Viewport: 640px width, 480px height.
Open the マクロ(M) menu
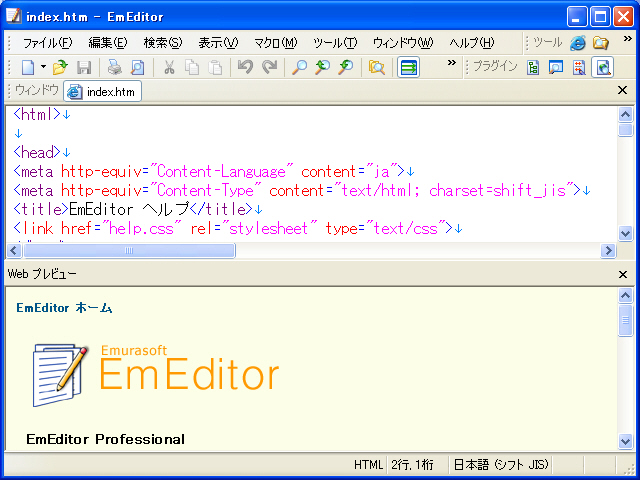276,42
